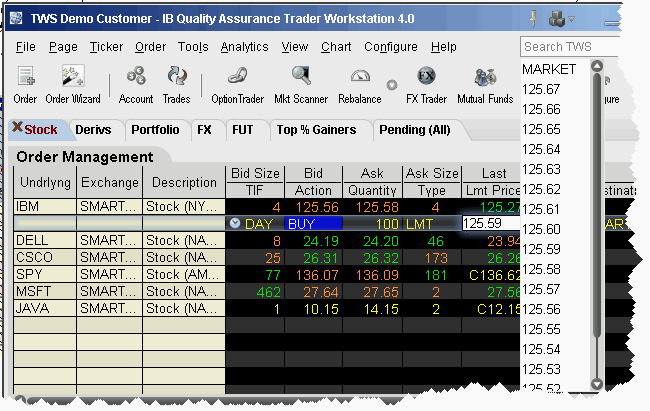
Task: Click the pin icon in title bar
Action: 534,19
